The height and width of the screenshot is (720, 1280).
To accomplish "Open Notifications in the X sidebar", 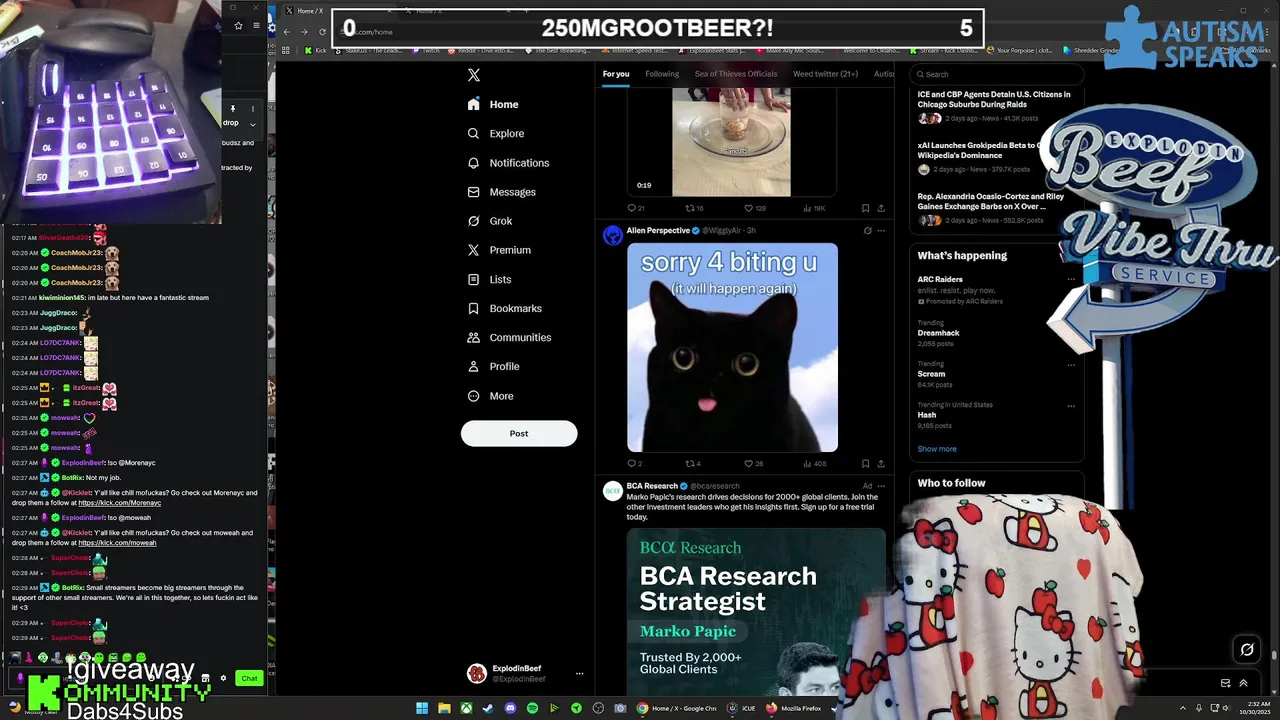I will pyautogui.click(x=508, y=162).
